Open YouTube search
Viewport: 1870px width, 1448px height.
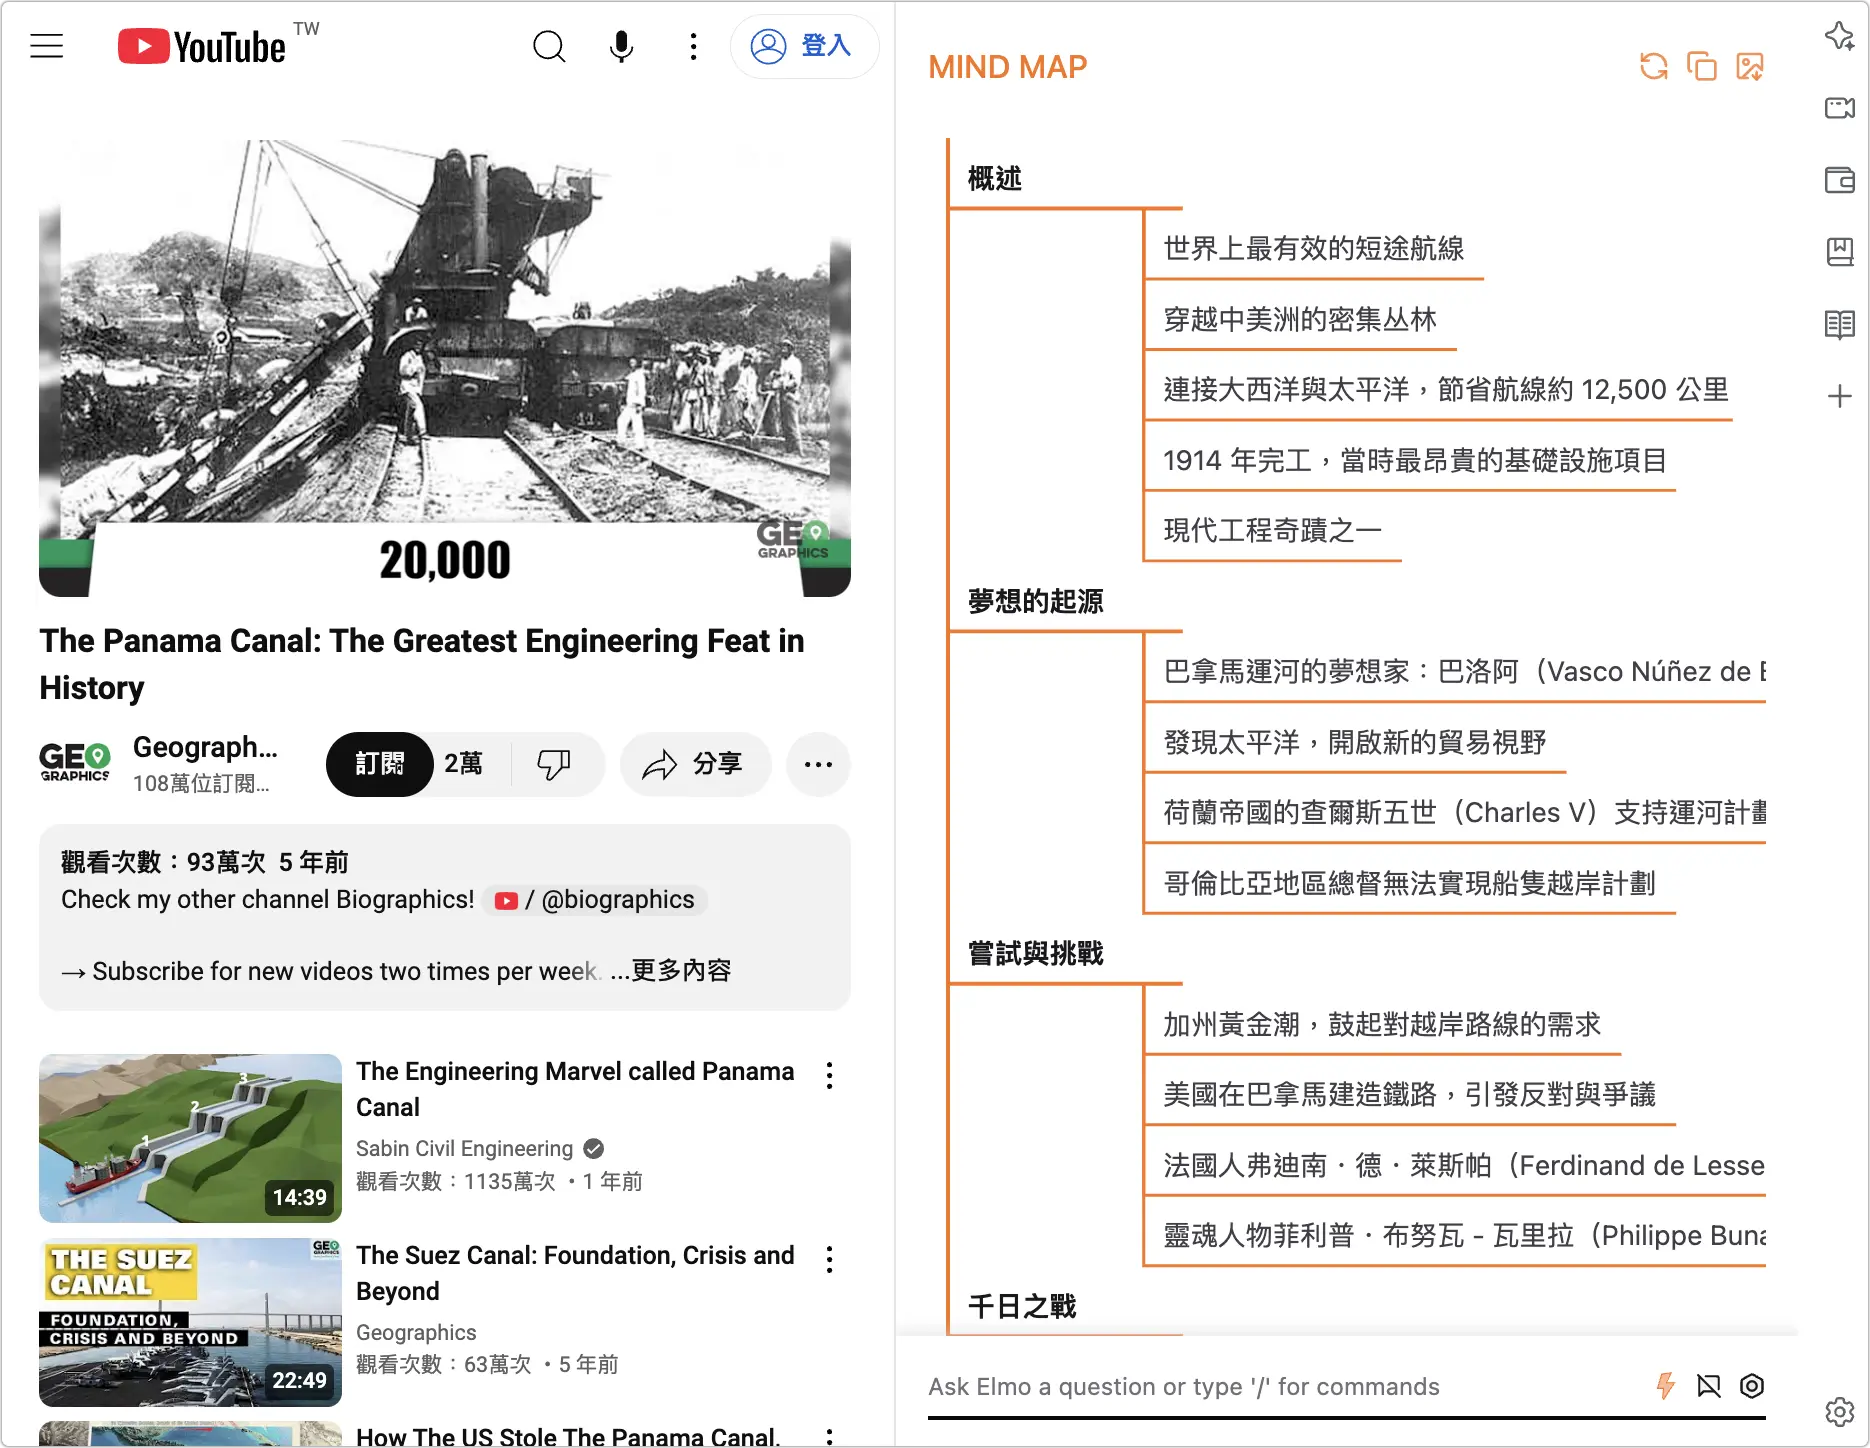coord(549,46)
